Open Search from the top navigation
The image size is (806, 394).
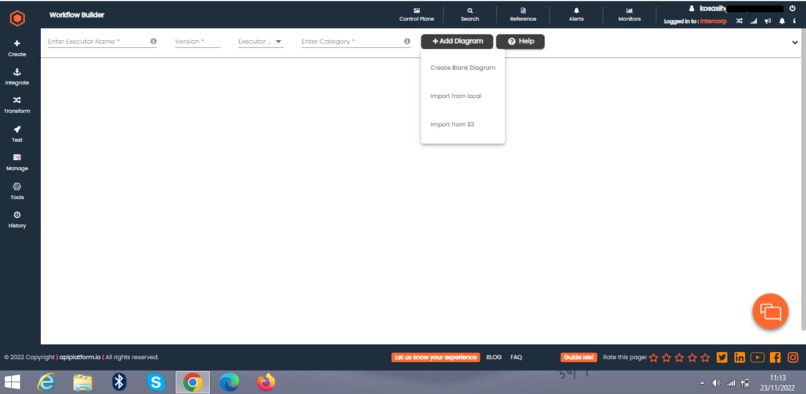(470, 14)
